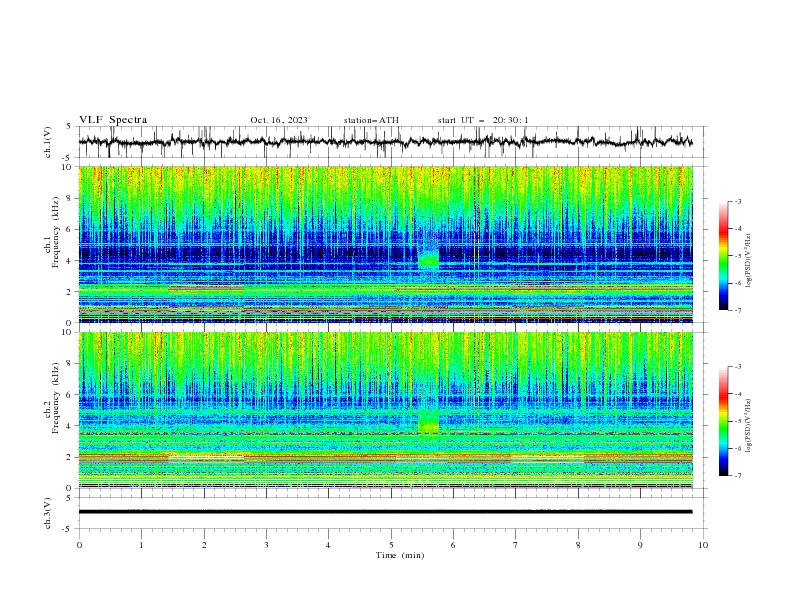
Task: Click the "ch.3(V)" amplitude axis label
Action: coord(48,513)
